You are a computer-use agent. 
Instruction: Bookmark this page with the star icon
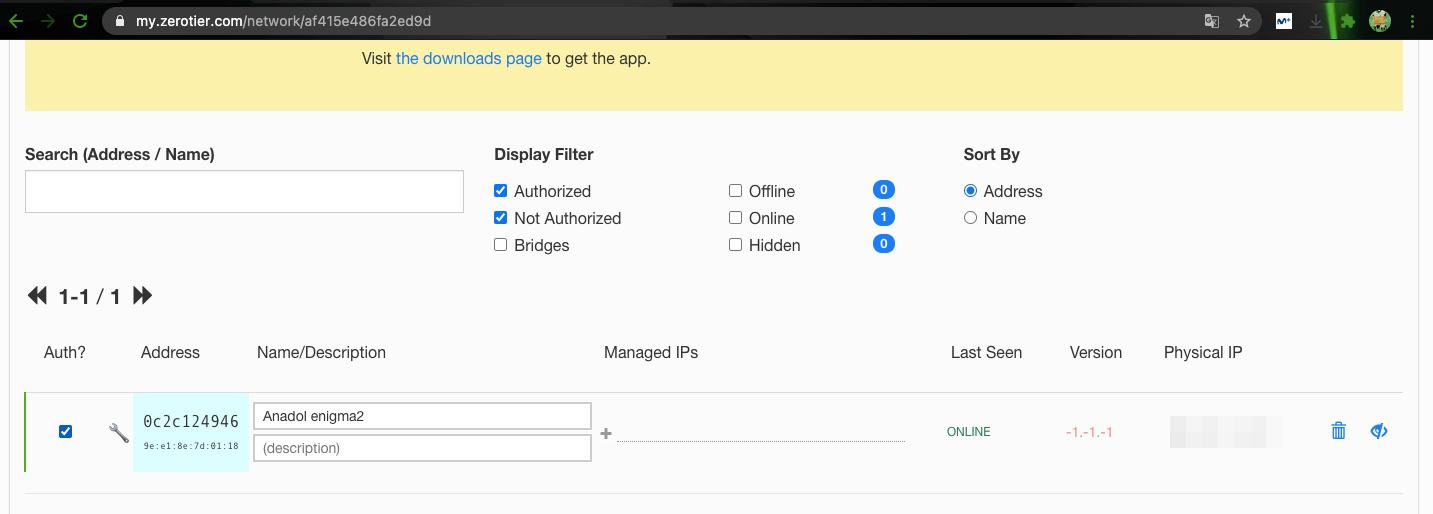coord(1244,21)
